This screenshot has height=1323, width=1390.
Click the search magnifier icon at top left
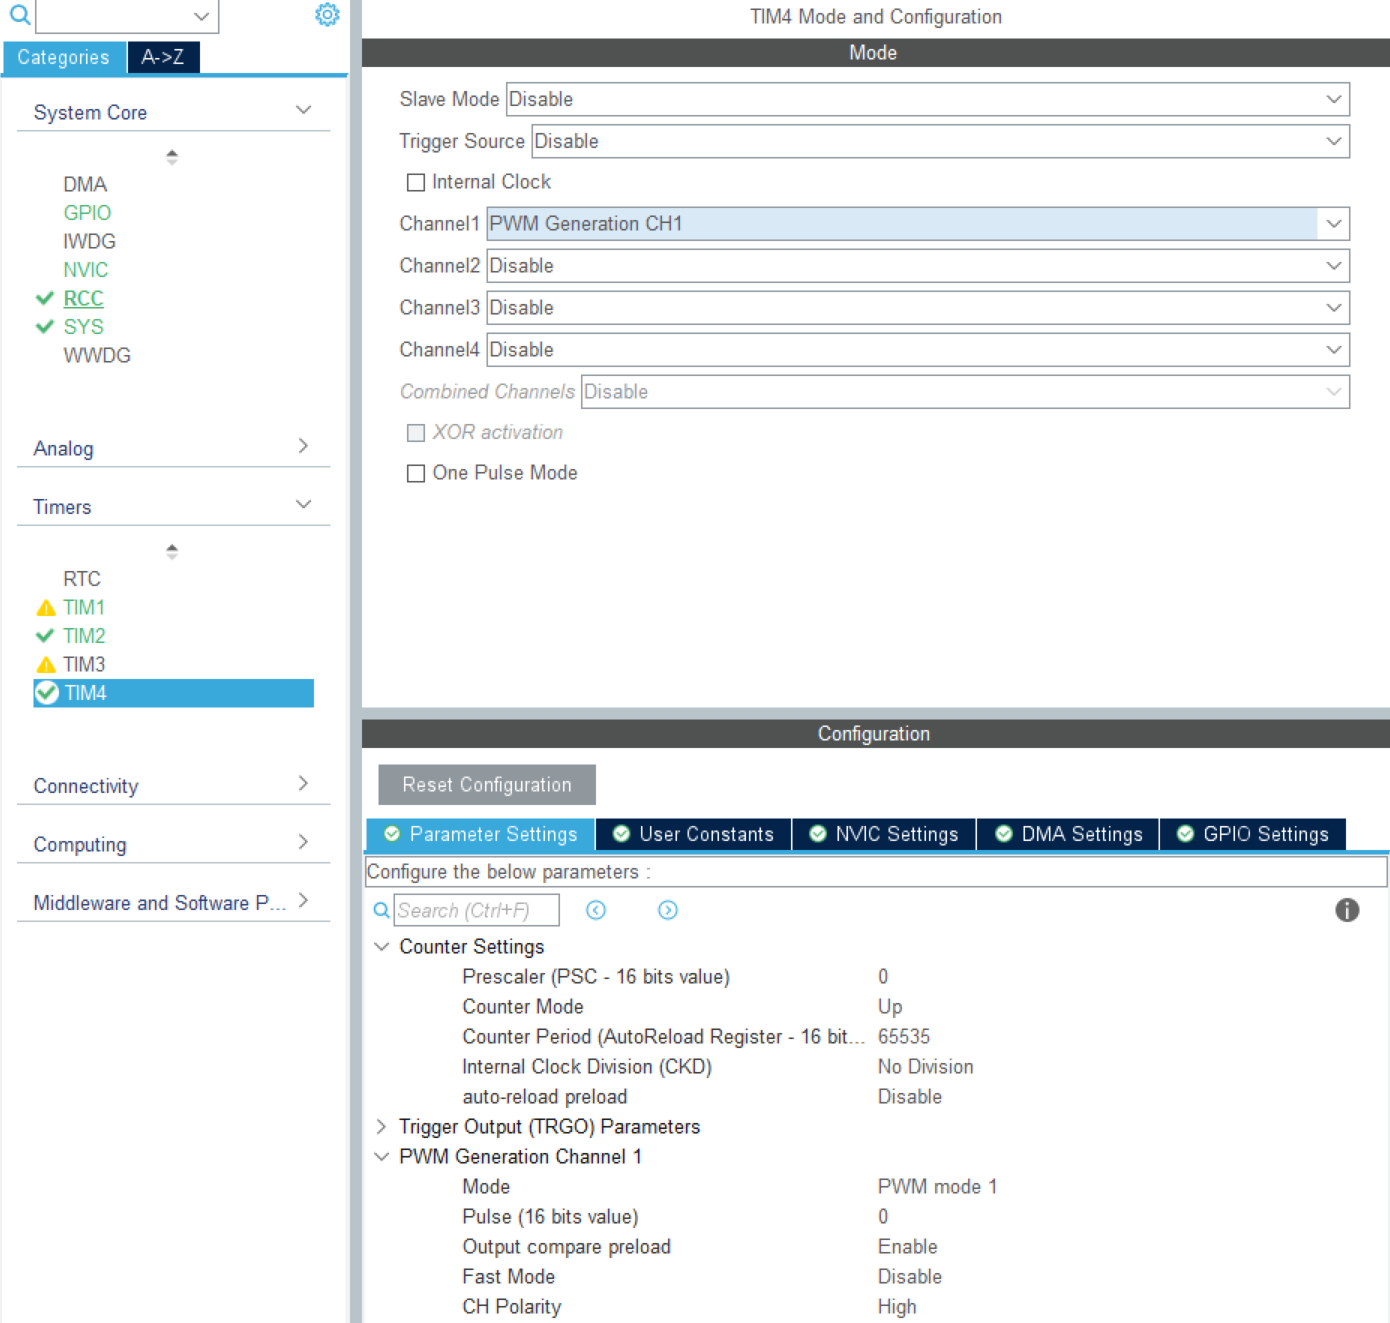click(x=19, y=15)
